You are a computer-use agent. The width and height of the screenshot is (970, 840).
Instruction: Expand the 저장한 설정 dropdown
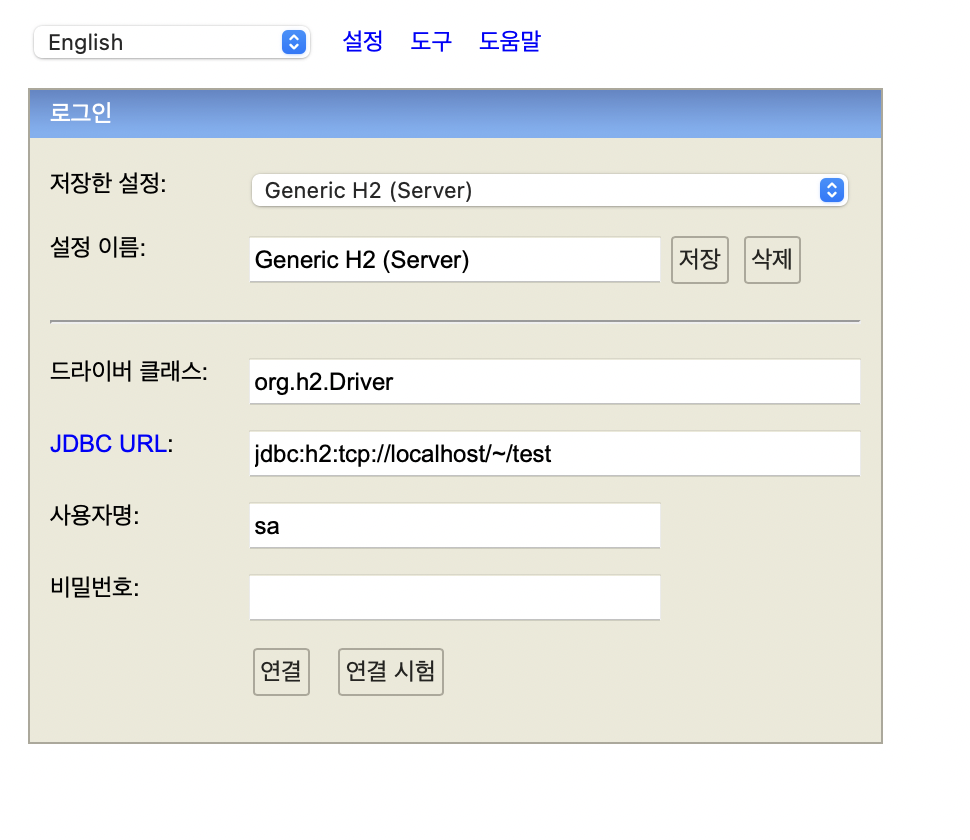[549, 190]
